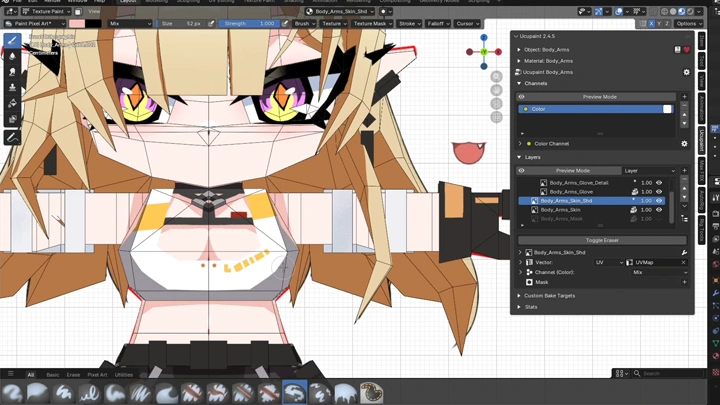Click the Toggle Eraser button
Viewport: 720px width, 405px height.
click(x=602, y=240)
